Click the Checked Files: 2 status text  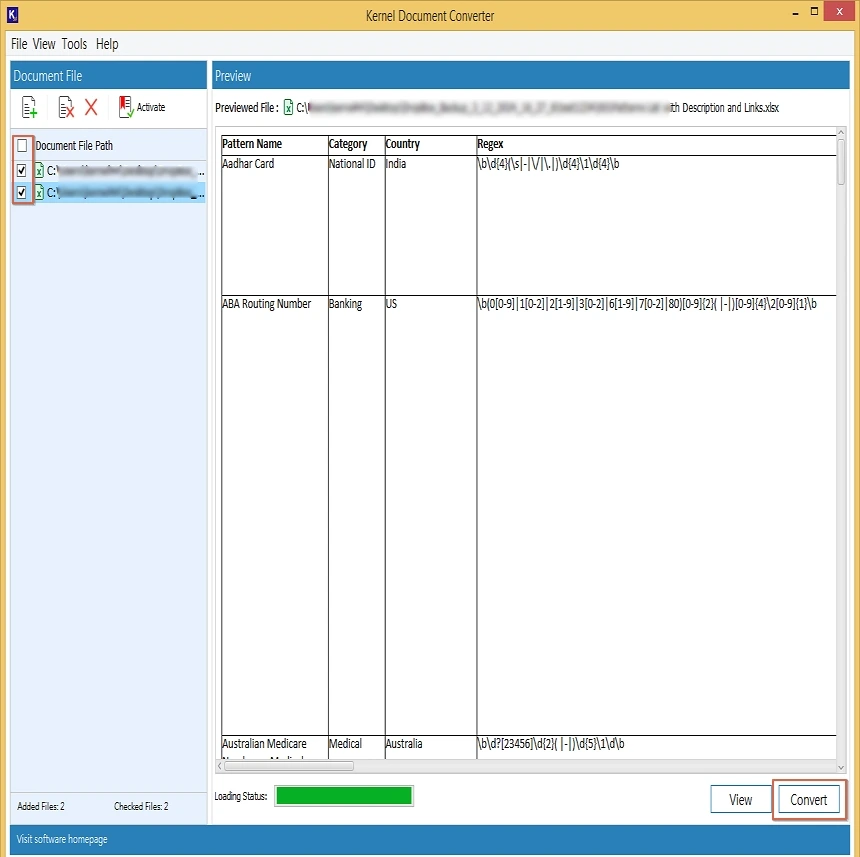pos(141,806)
